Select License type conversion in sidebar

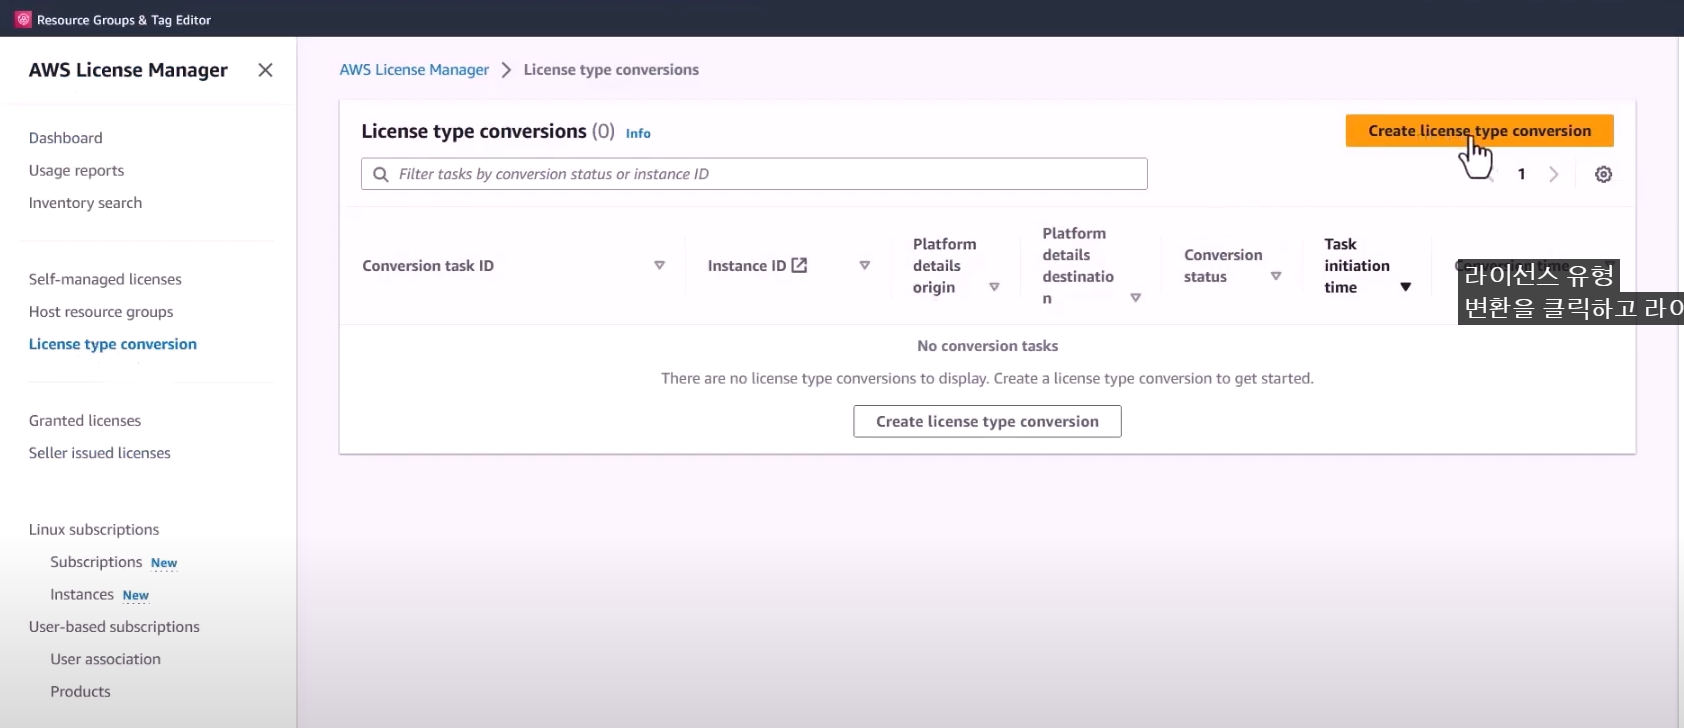pyautogui.click(x=113, y=344)
